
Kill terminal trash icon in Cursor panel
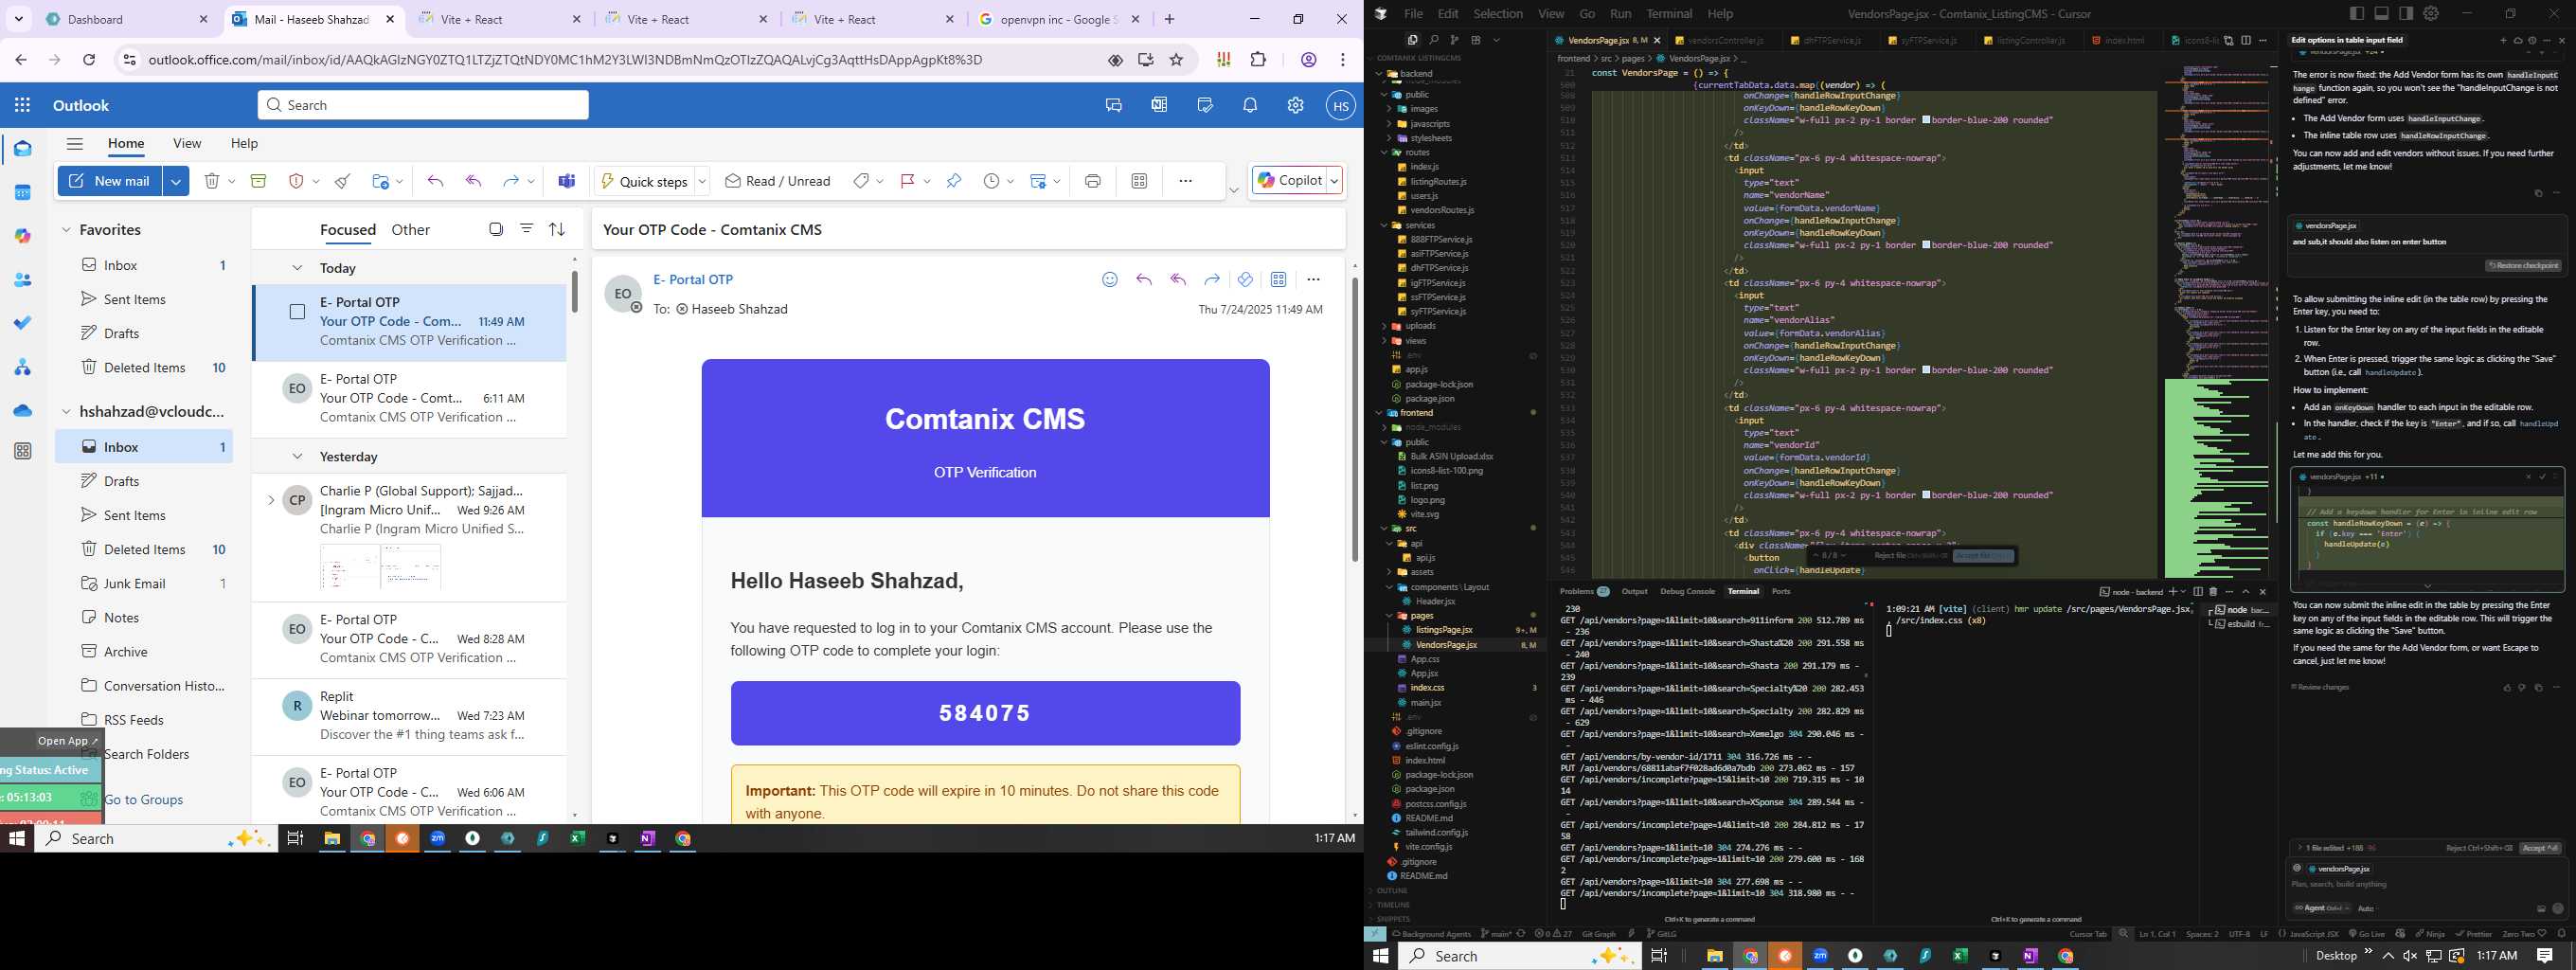[2213, 592]
